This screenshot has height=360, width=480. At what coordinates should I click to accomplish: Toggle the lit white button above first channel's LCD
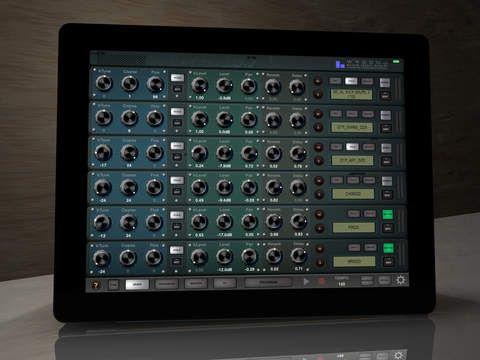pos(351,81)
